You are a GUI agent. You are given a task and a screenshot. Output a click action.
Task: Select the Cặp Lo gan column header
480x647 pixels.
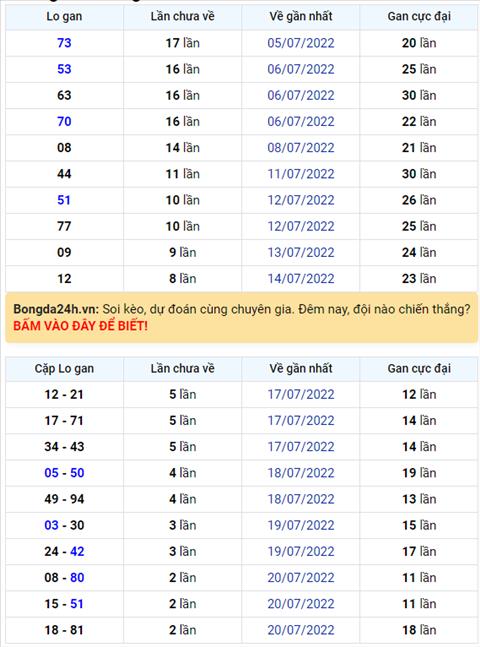[x=64, y=368]
